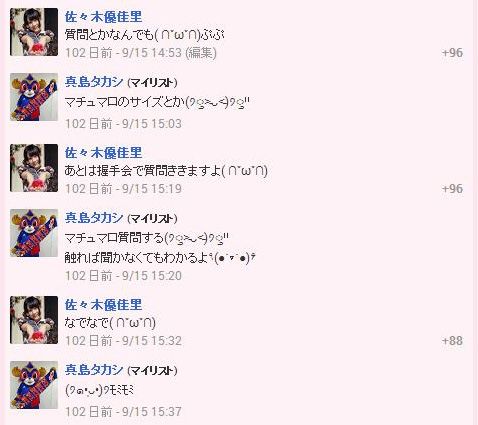478x425 pixels.
Task: Open 真島タカシ name on 15:37 comment
Action: pos(94,370)
